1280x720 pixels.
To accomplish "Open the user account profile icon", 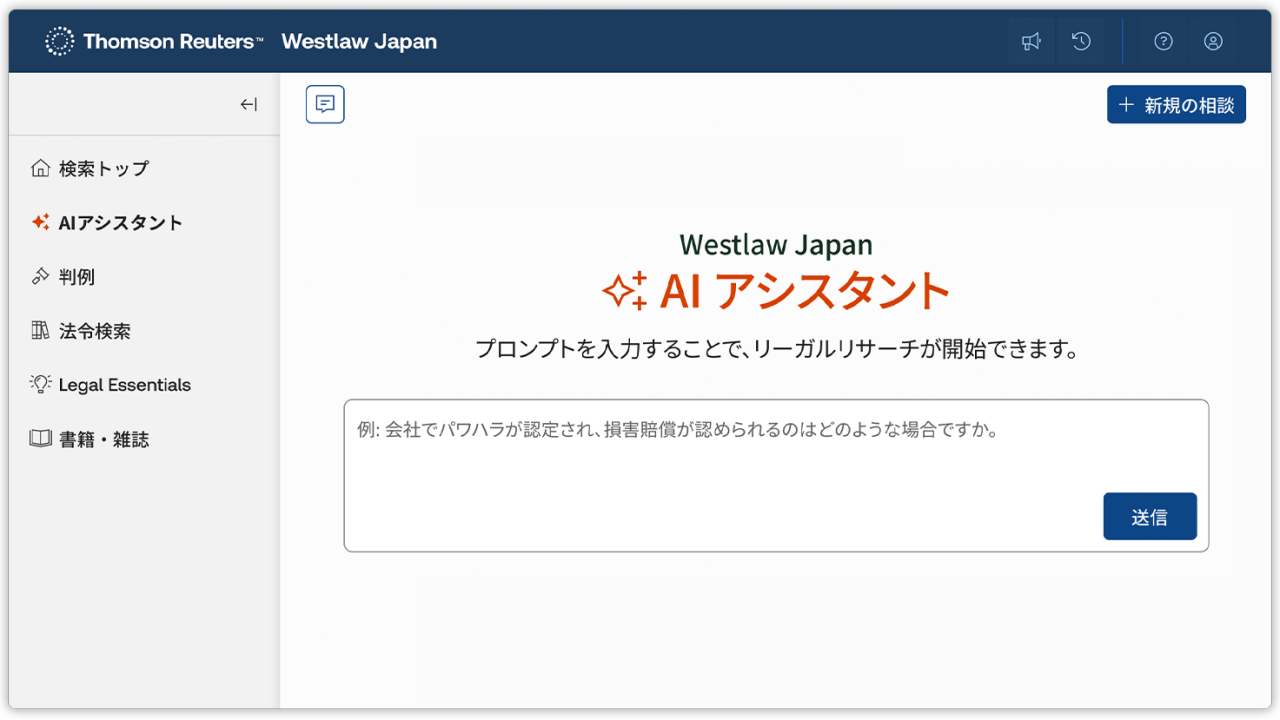I will (x=1213, y=41).
